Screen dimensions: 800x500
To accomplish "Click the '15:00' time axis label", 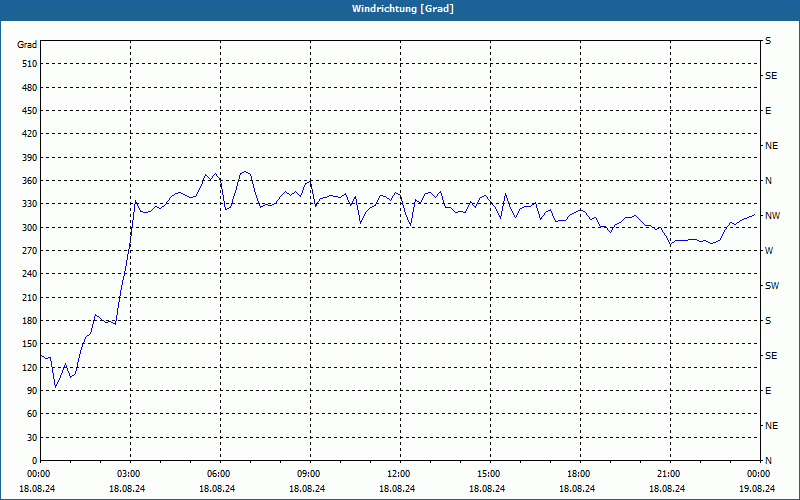I will click(x=490, y=474).
